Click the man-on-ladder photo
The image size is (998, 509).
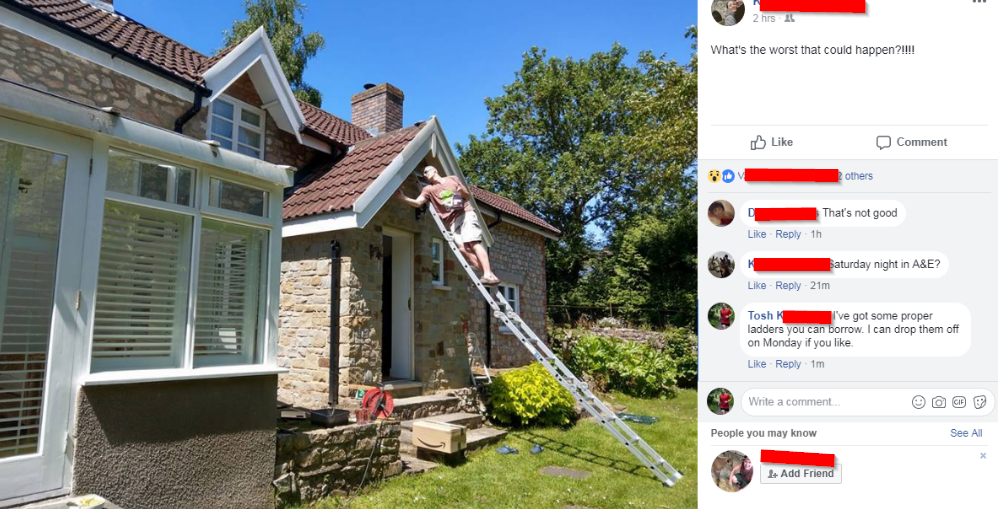348,254
